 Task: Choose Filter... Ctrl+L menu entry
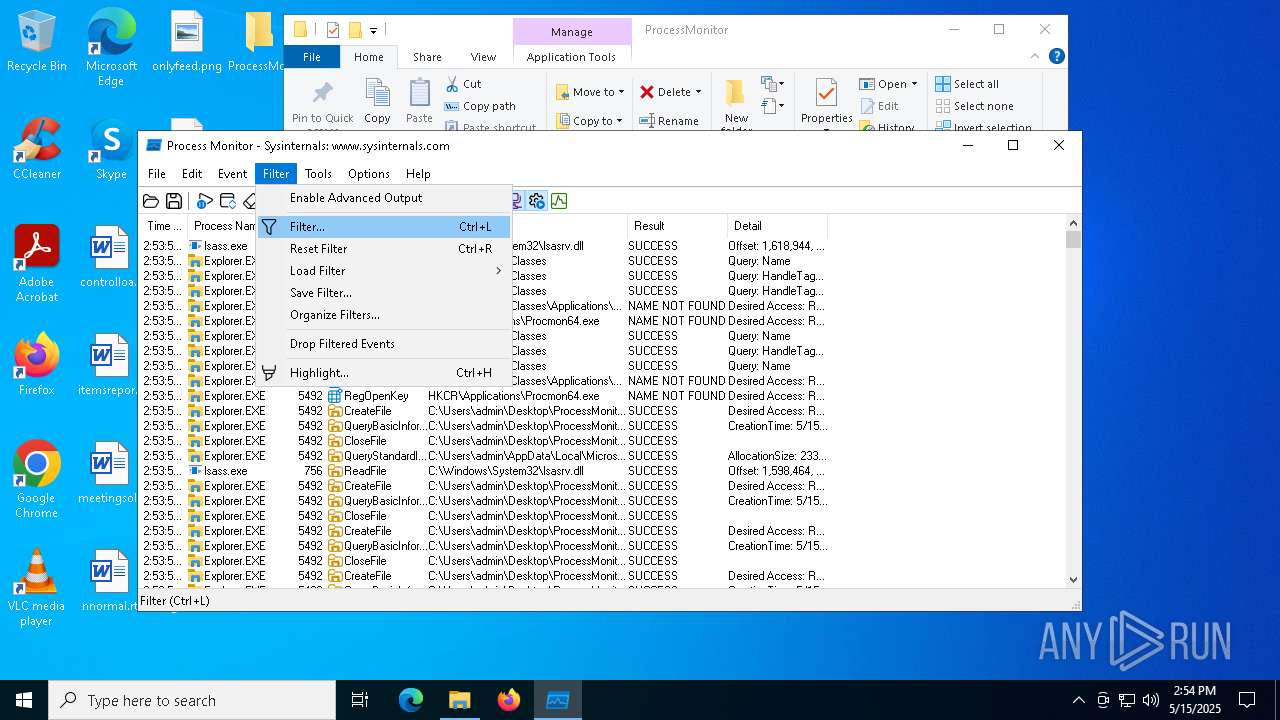384,227
